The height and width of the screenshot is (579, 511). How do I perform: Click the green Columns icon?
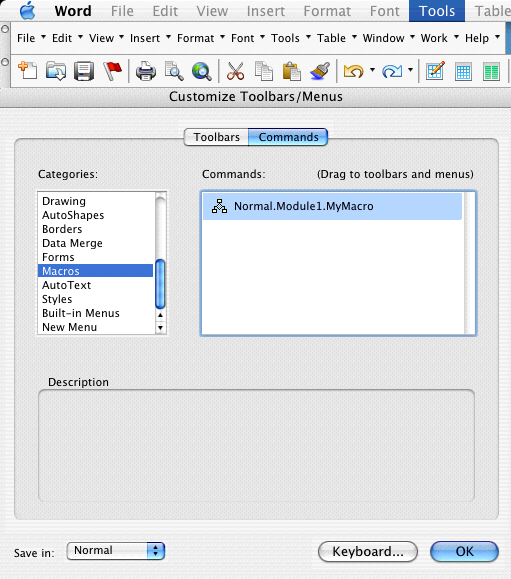[x=491, y=72]
